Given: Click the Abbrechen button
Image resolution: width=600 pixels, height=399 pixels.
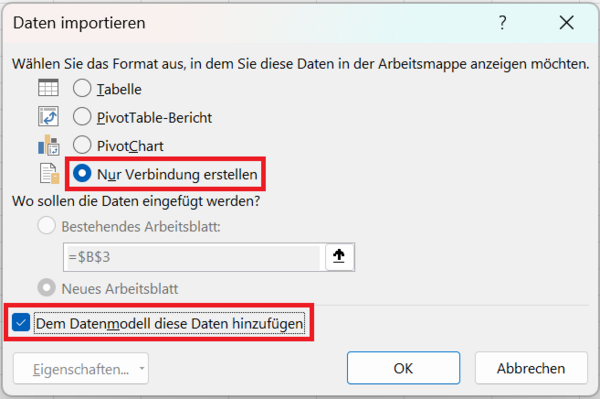Looking at the screenshot, I should click(x=531, y=368).
